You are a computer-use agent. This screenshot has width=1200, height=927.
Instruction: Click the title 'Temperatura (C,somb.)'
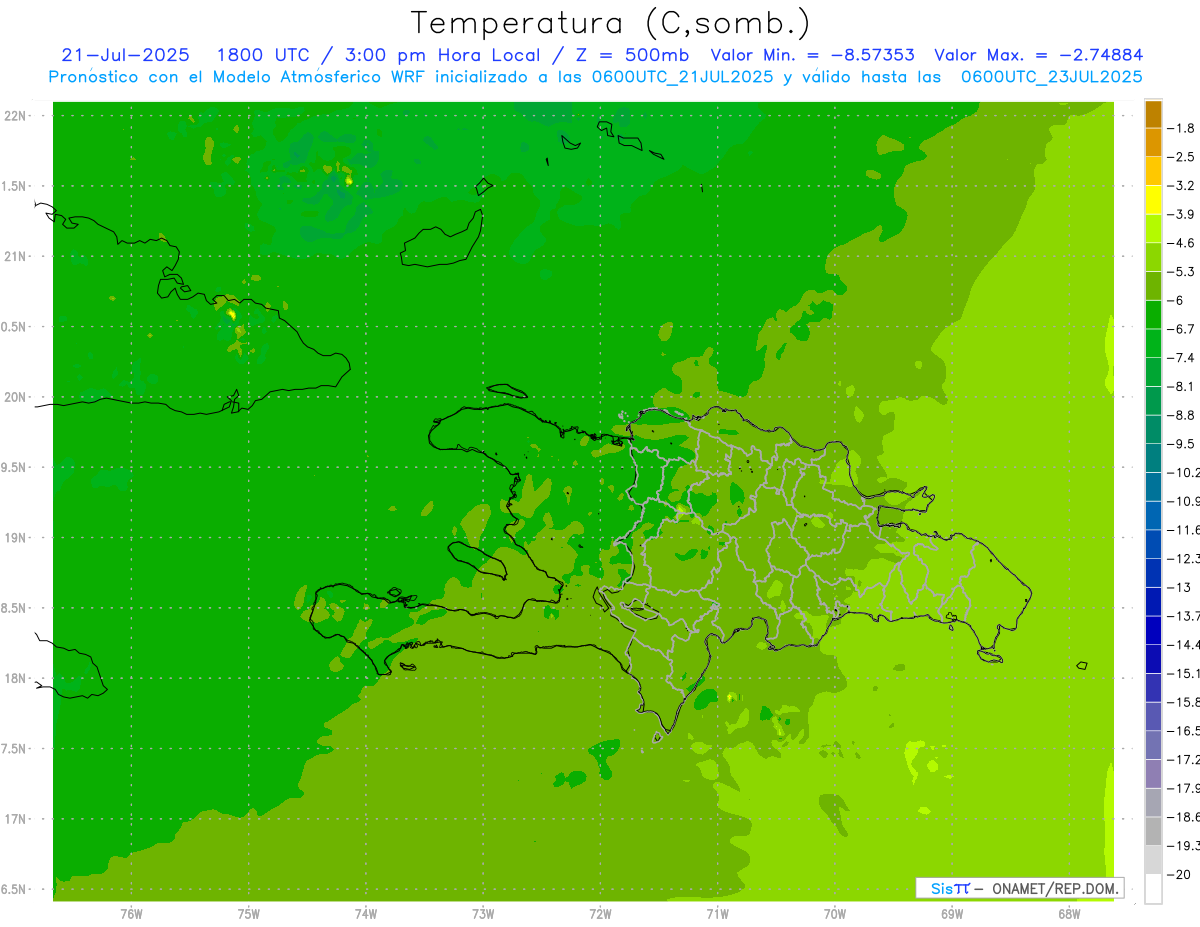coord(611,23)
